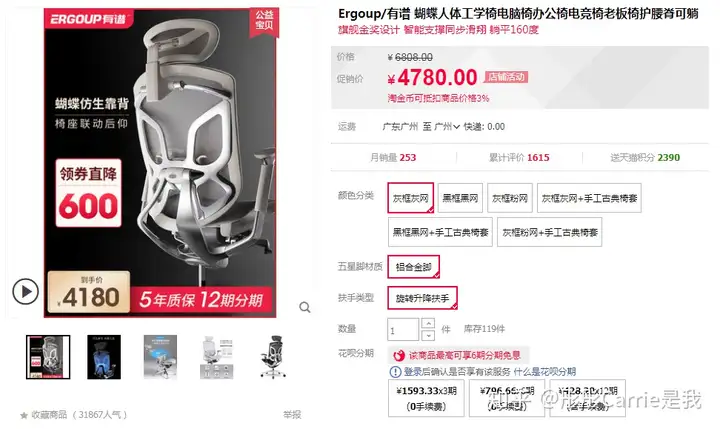Expand the 广州 delivery destination dropdown
The height and width of the screenshot is (429, 720).
[x=446, y=127]
